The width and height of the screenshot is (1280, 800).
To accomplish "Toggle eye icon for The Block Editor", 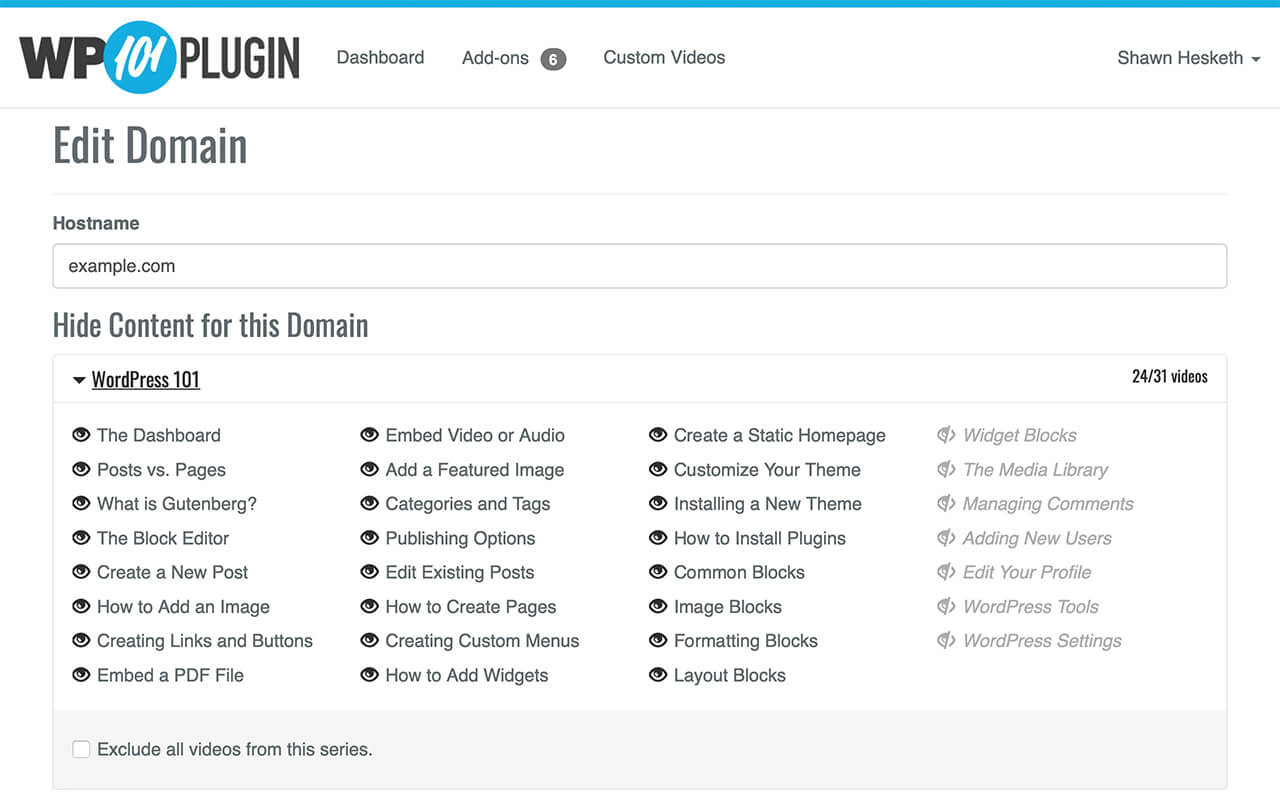I will tap(81, 538).
